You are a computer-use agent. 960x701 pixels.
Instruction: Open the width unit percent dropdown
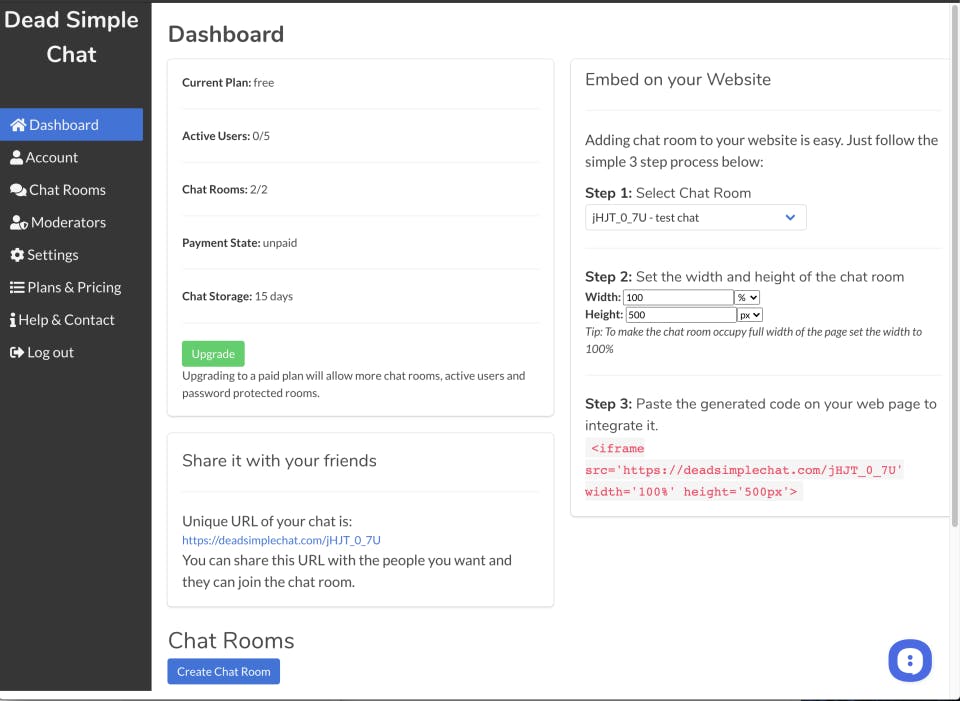tap(747, 298)
